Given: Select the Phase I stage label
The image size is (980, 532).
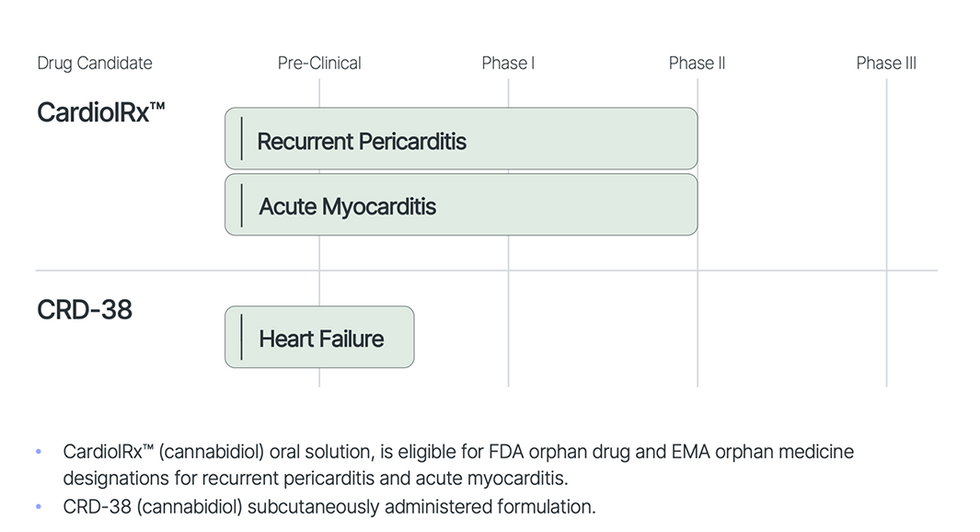Looking at the screenshot, I should (508, 63).
